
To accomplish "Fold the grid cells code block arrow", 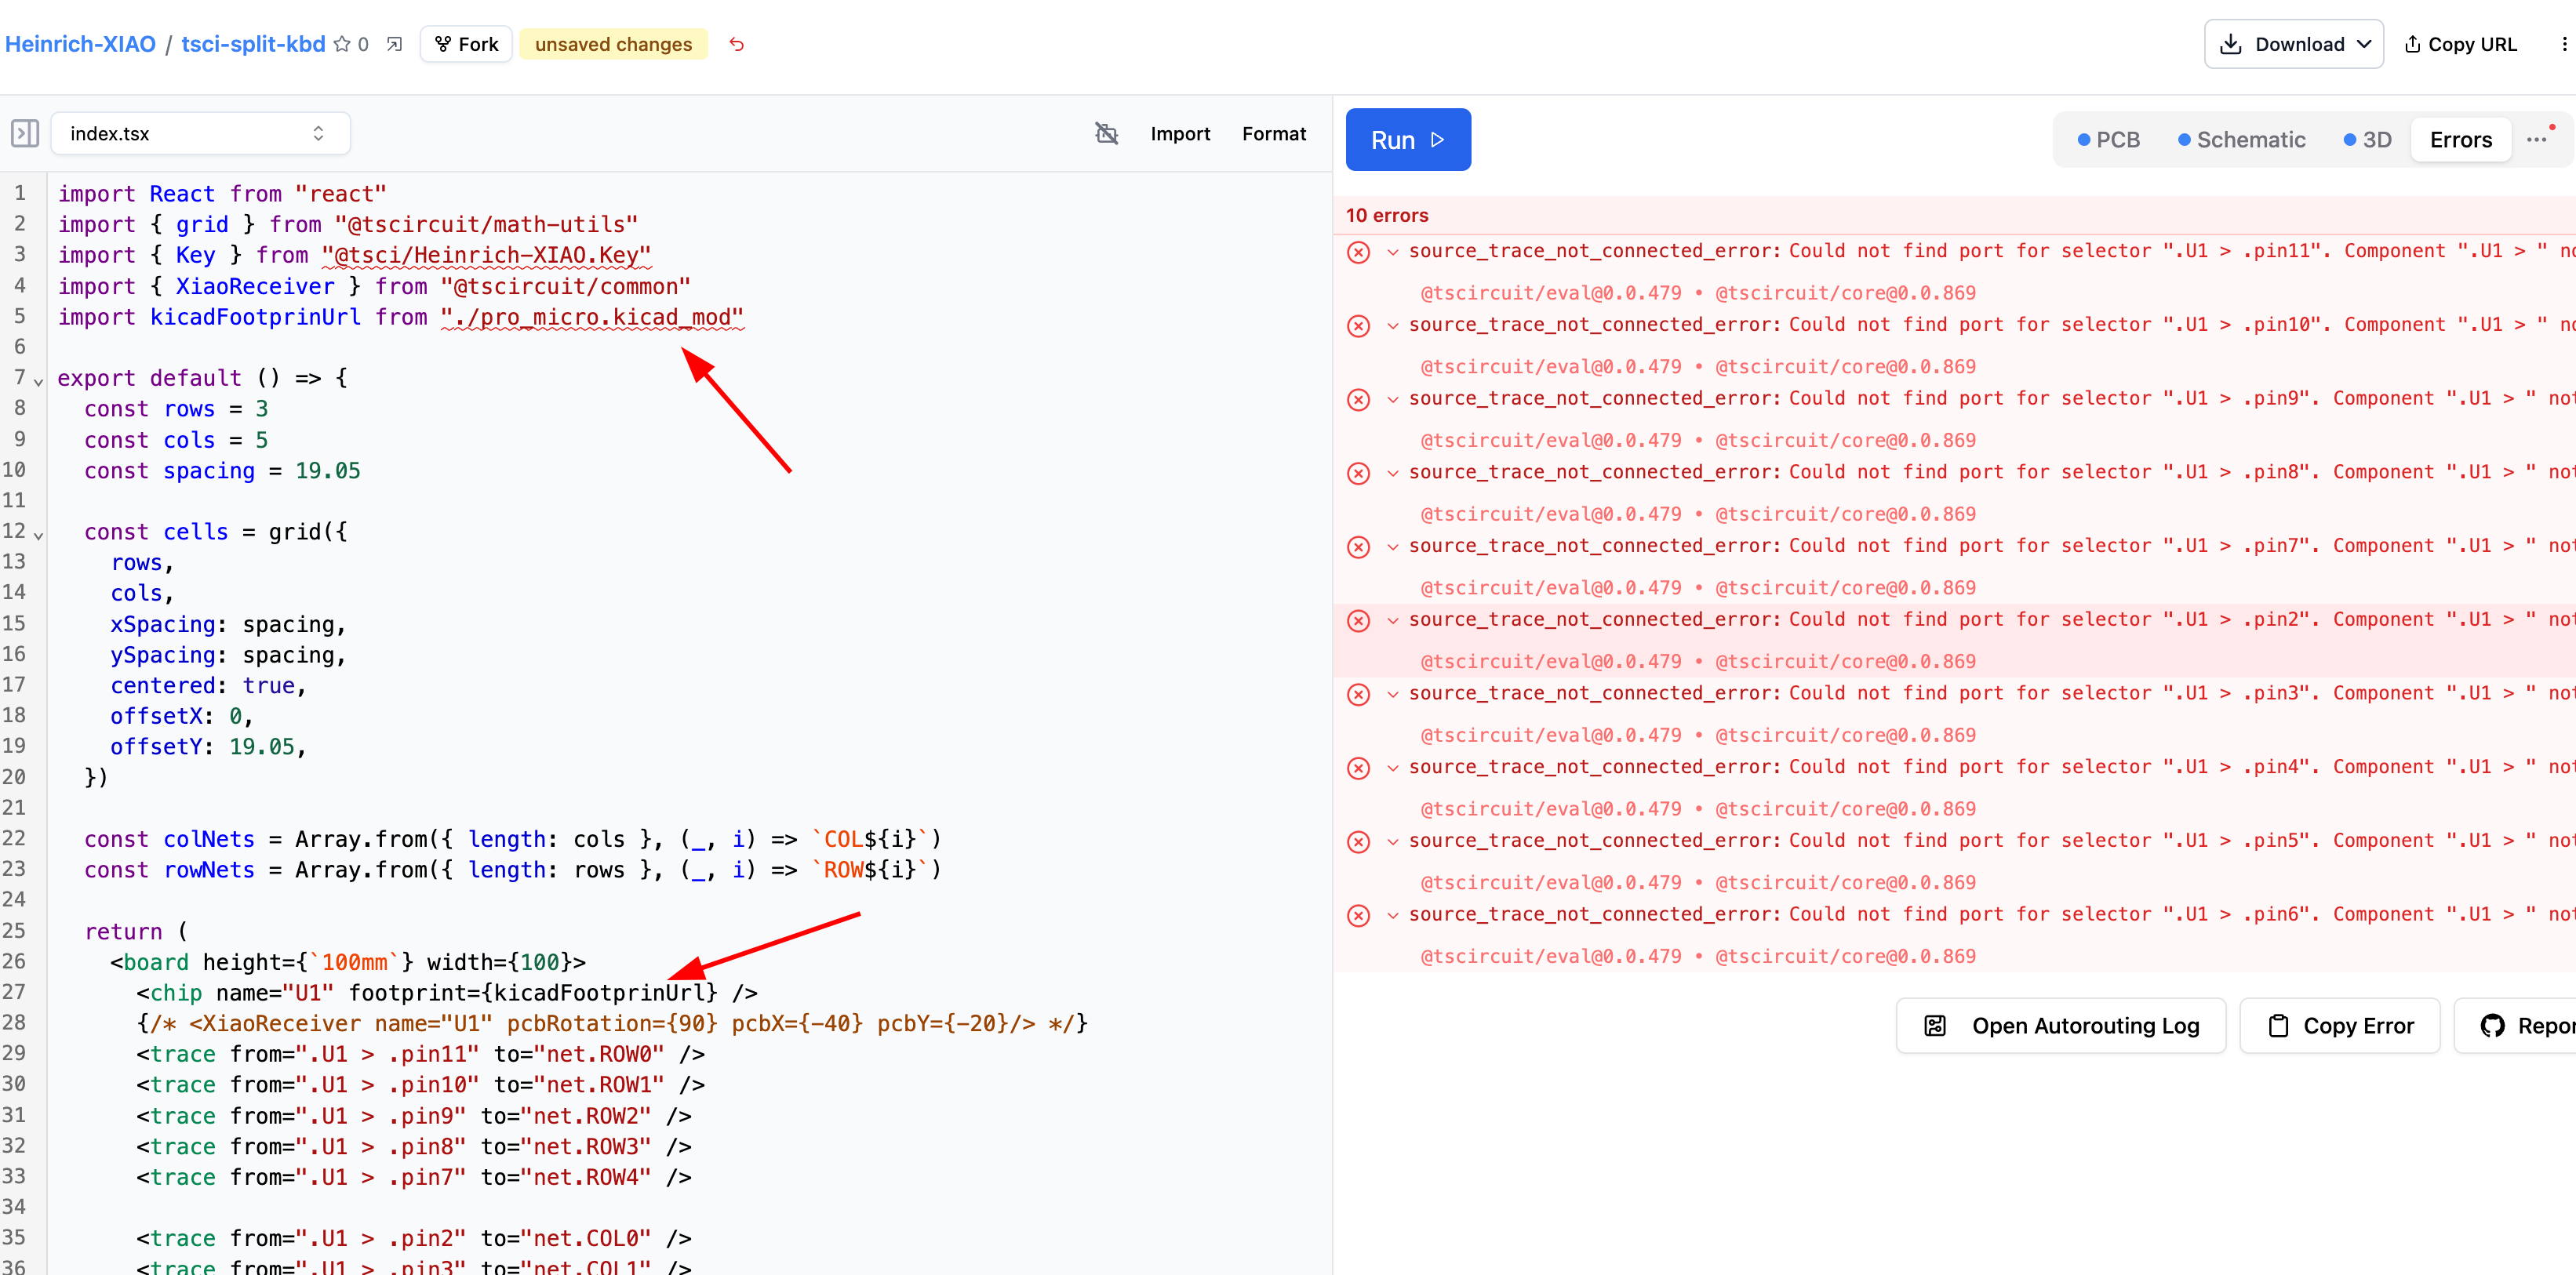I will [x=39, y=535].
